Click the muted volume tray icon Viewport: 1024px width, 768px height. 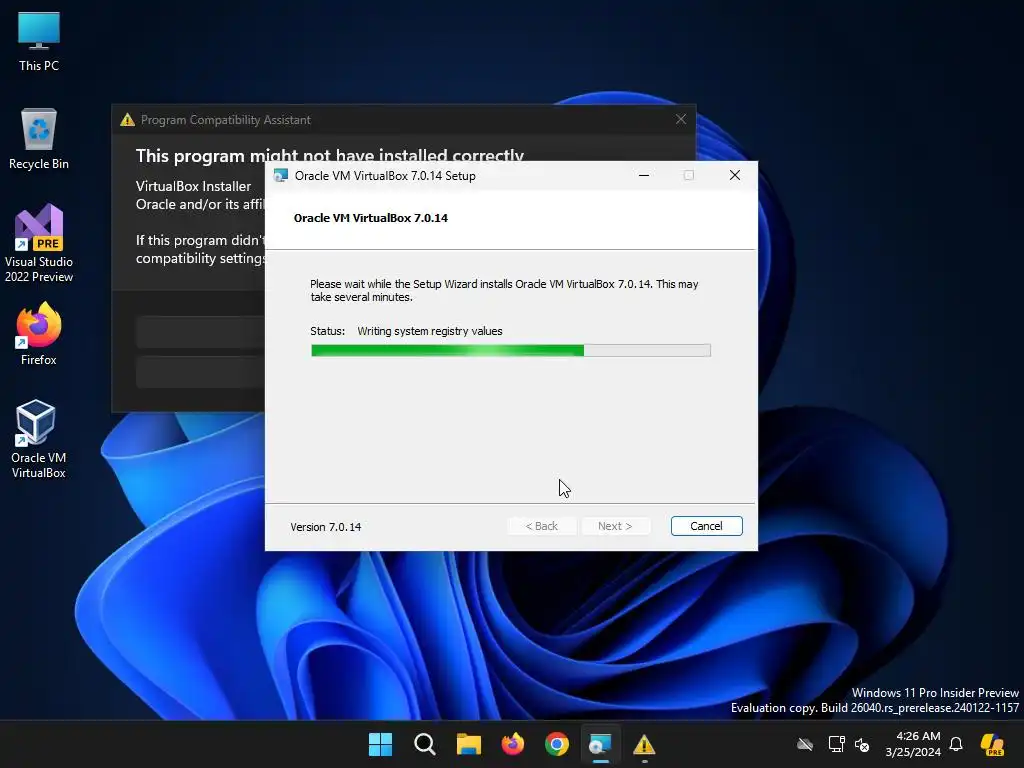tap(862, 744)
